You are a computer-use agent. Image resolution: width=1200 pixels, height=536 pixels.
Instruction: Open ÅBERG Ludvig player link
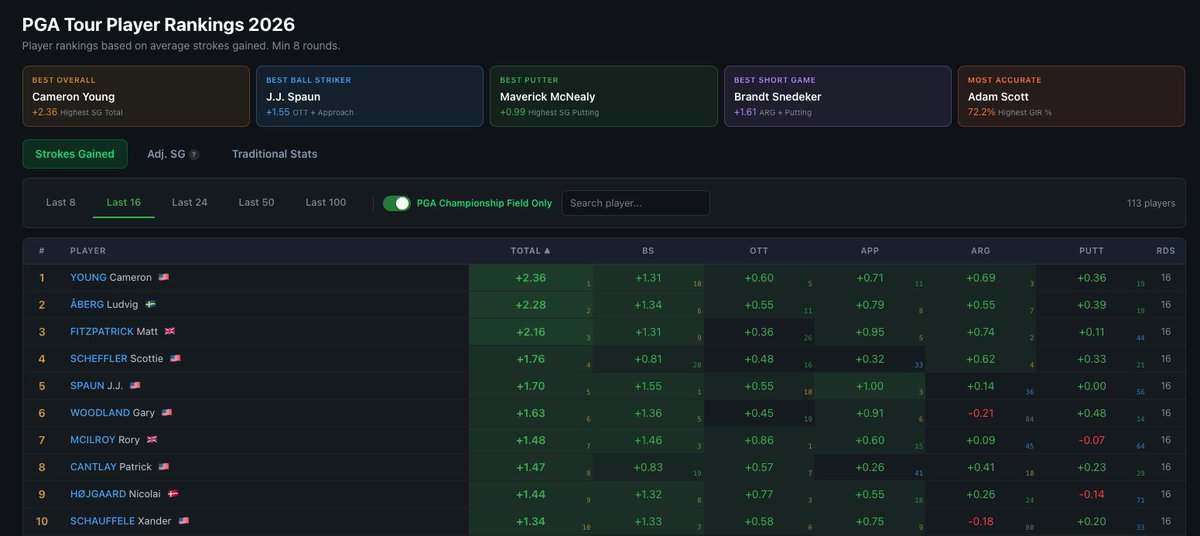click(104, 304)
